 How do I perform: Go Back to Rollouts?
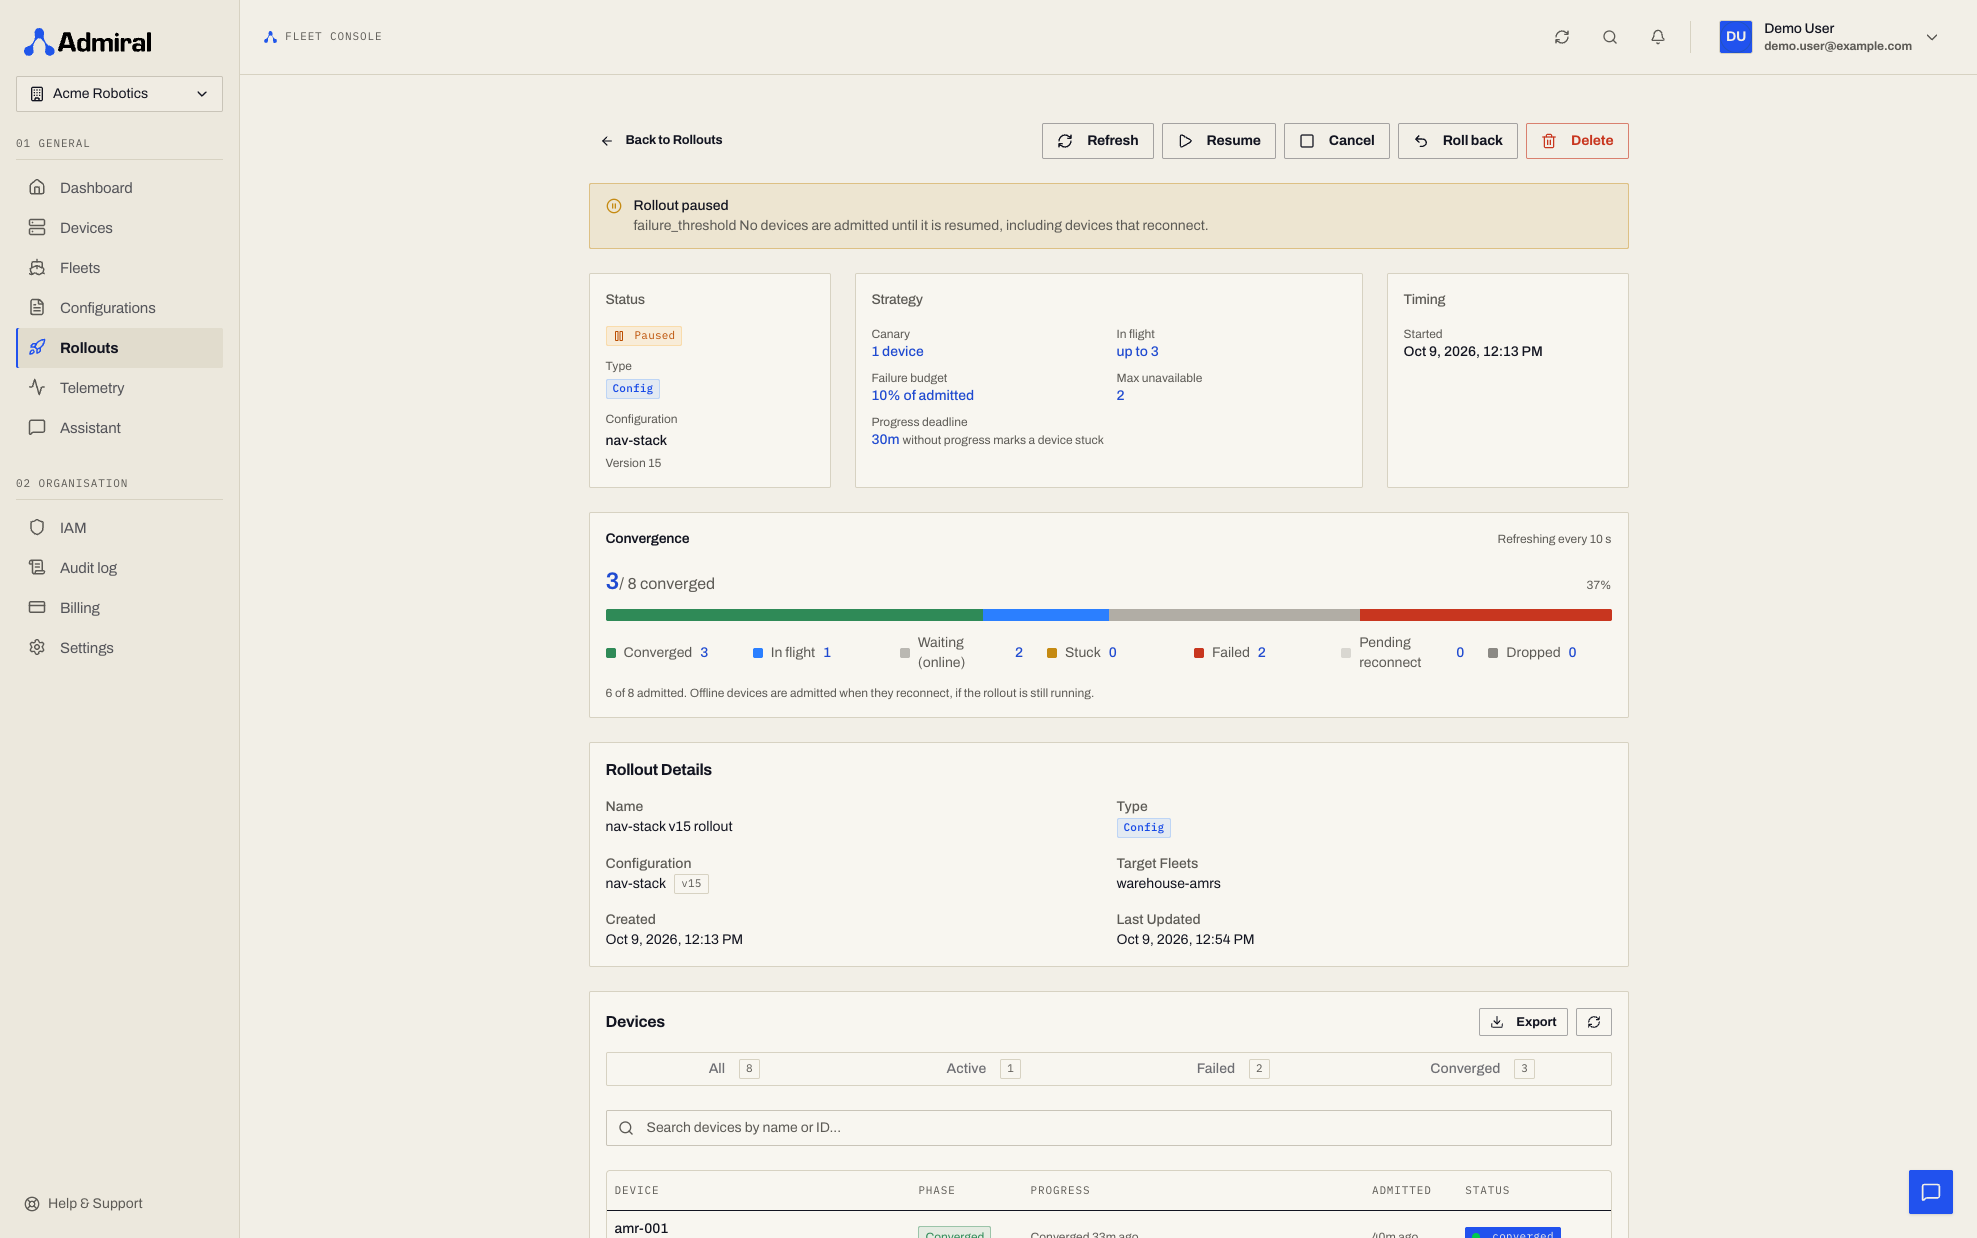click(661, 140)
